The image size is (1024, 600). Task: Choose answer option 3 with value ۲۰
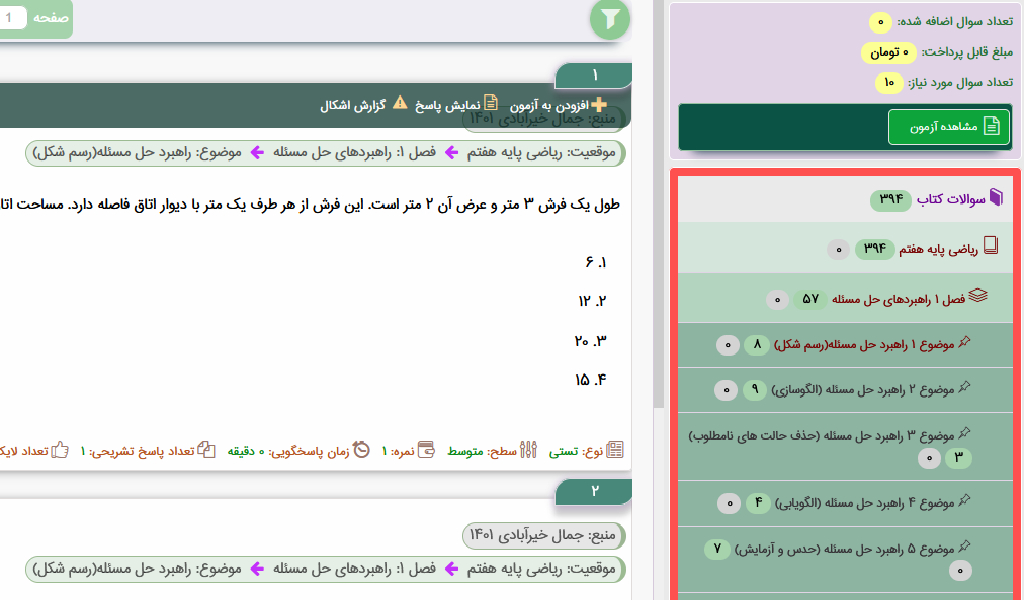(x=590, y=341)
